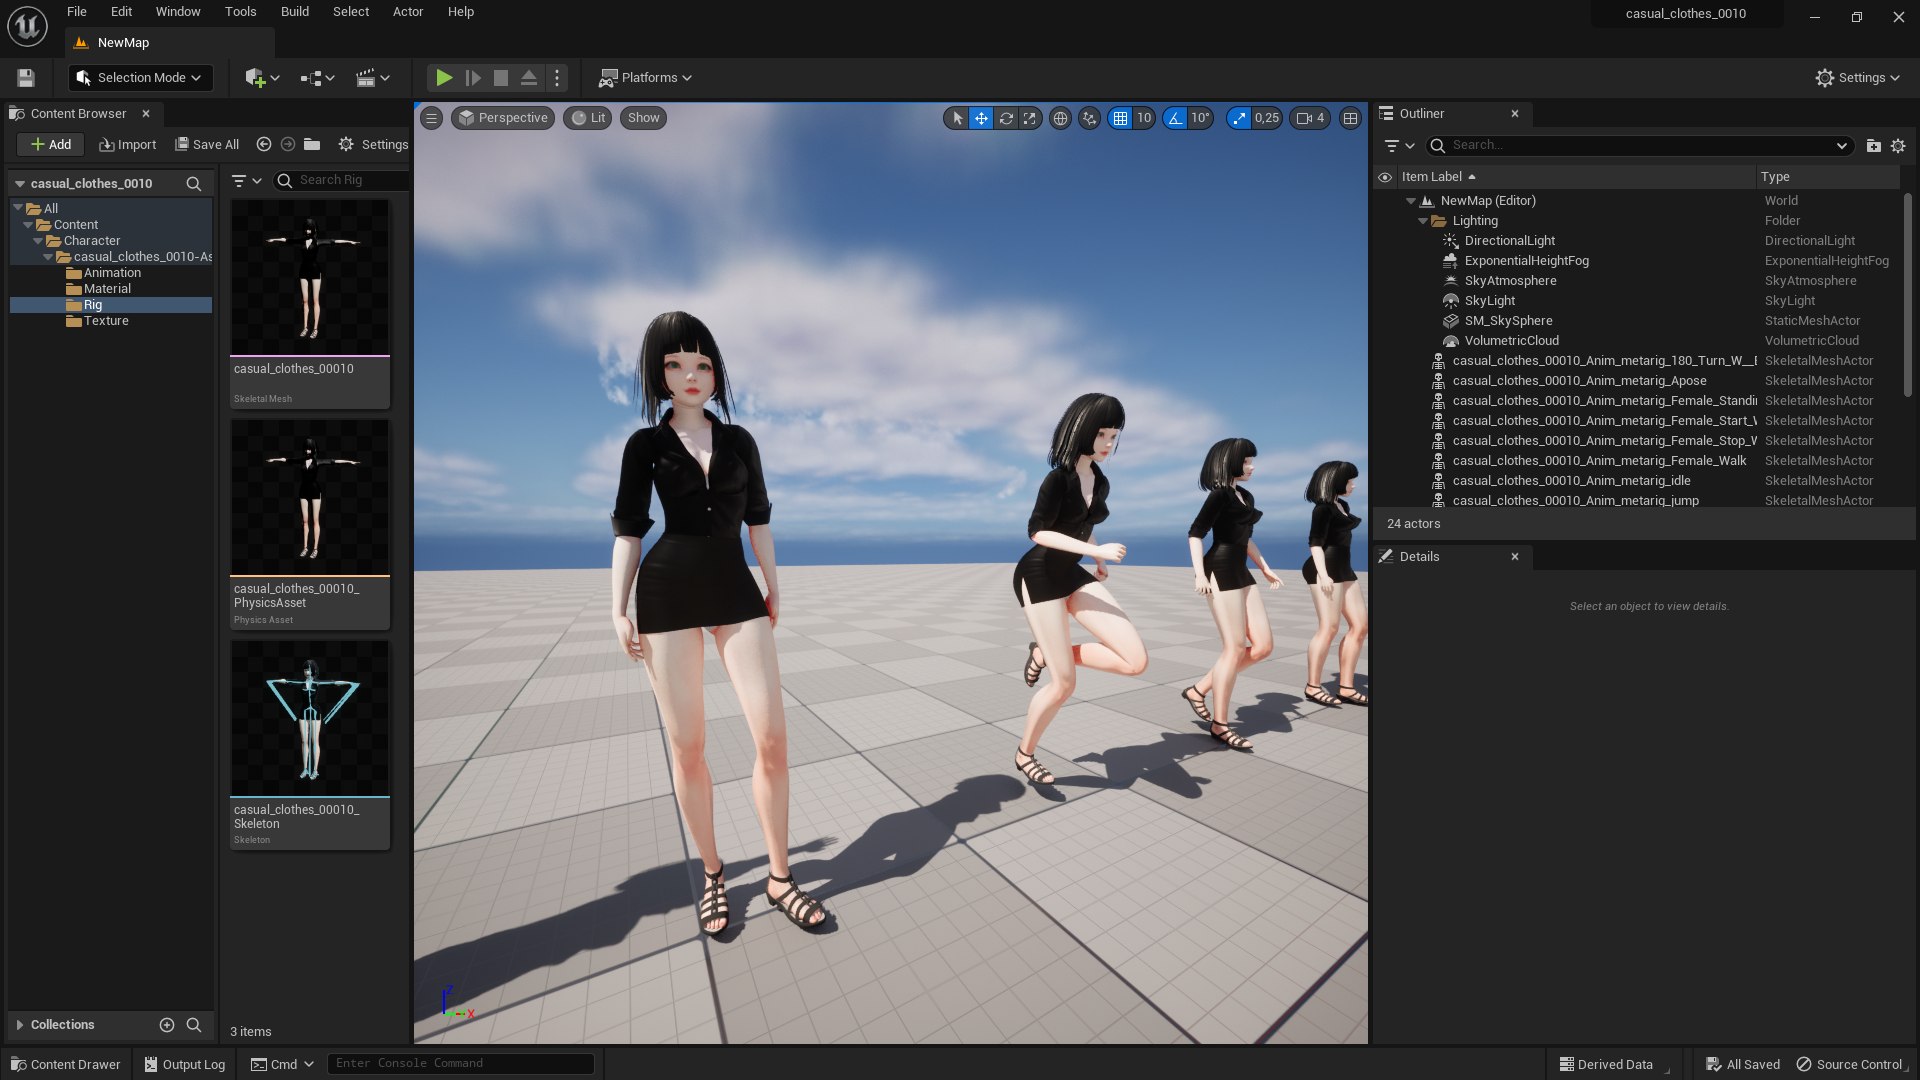Open the quick add content icon
The height and width of the screenshot is (1080, 1920).
pos(262,78)
